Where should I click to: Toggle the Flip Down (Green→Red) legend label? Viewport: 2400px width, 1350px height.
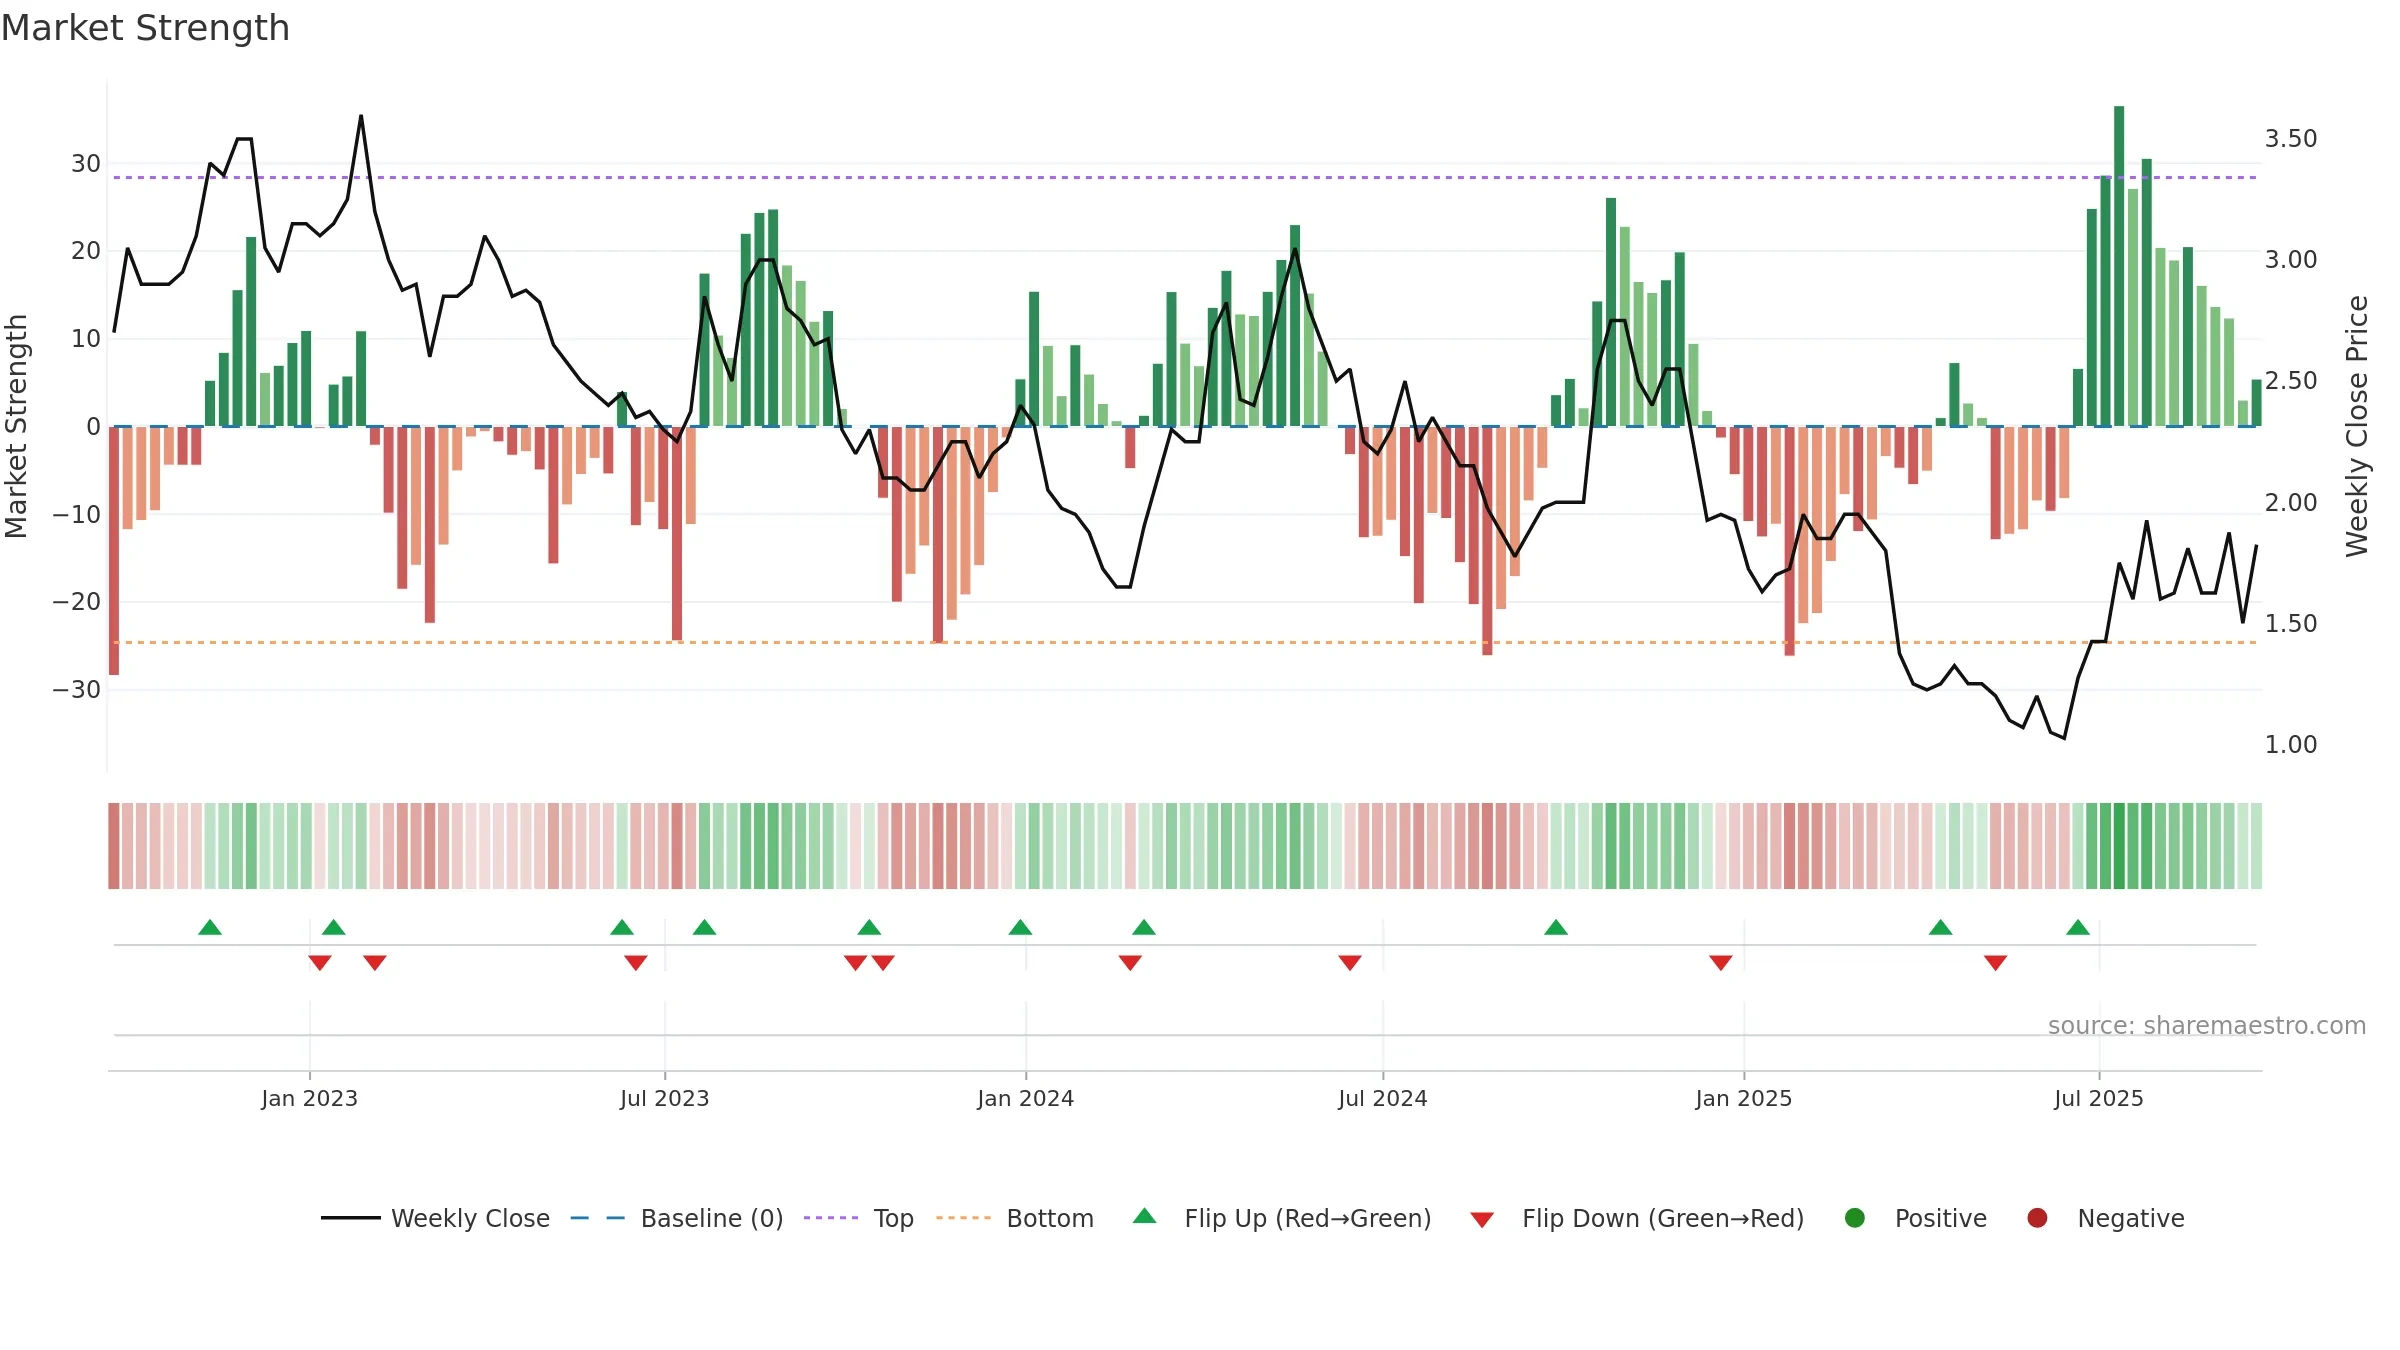pos(1663,1218)
